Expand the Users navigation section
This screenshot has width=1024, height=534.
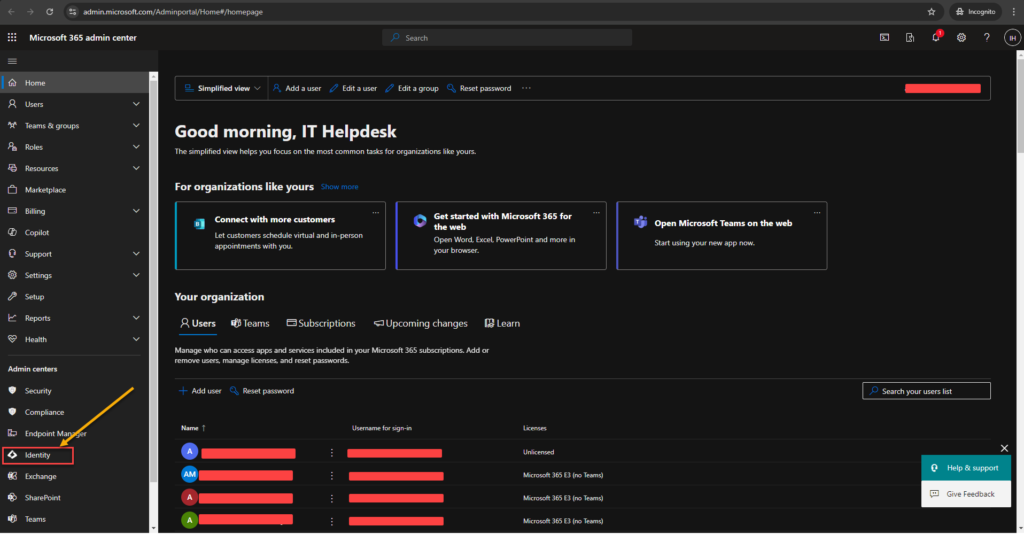tap(136, 104)
